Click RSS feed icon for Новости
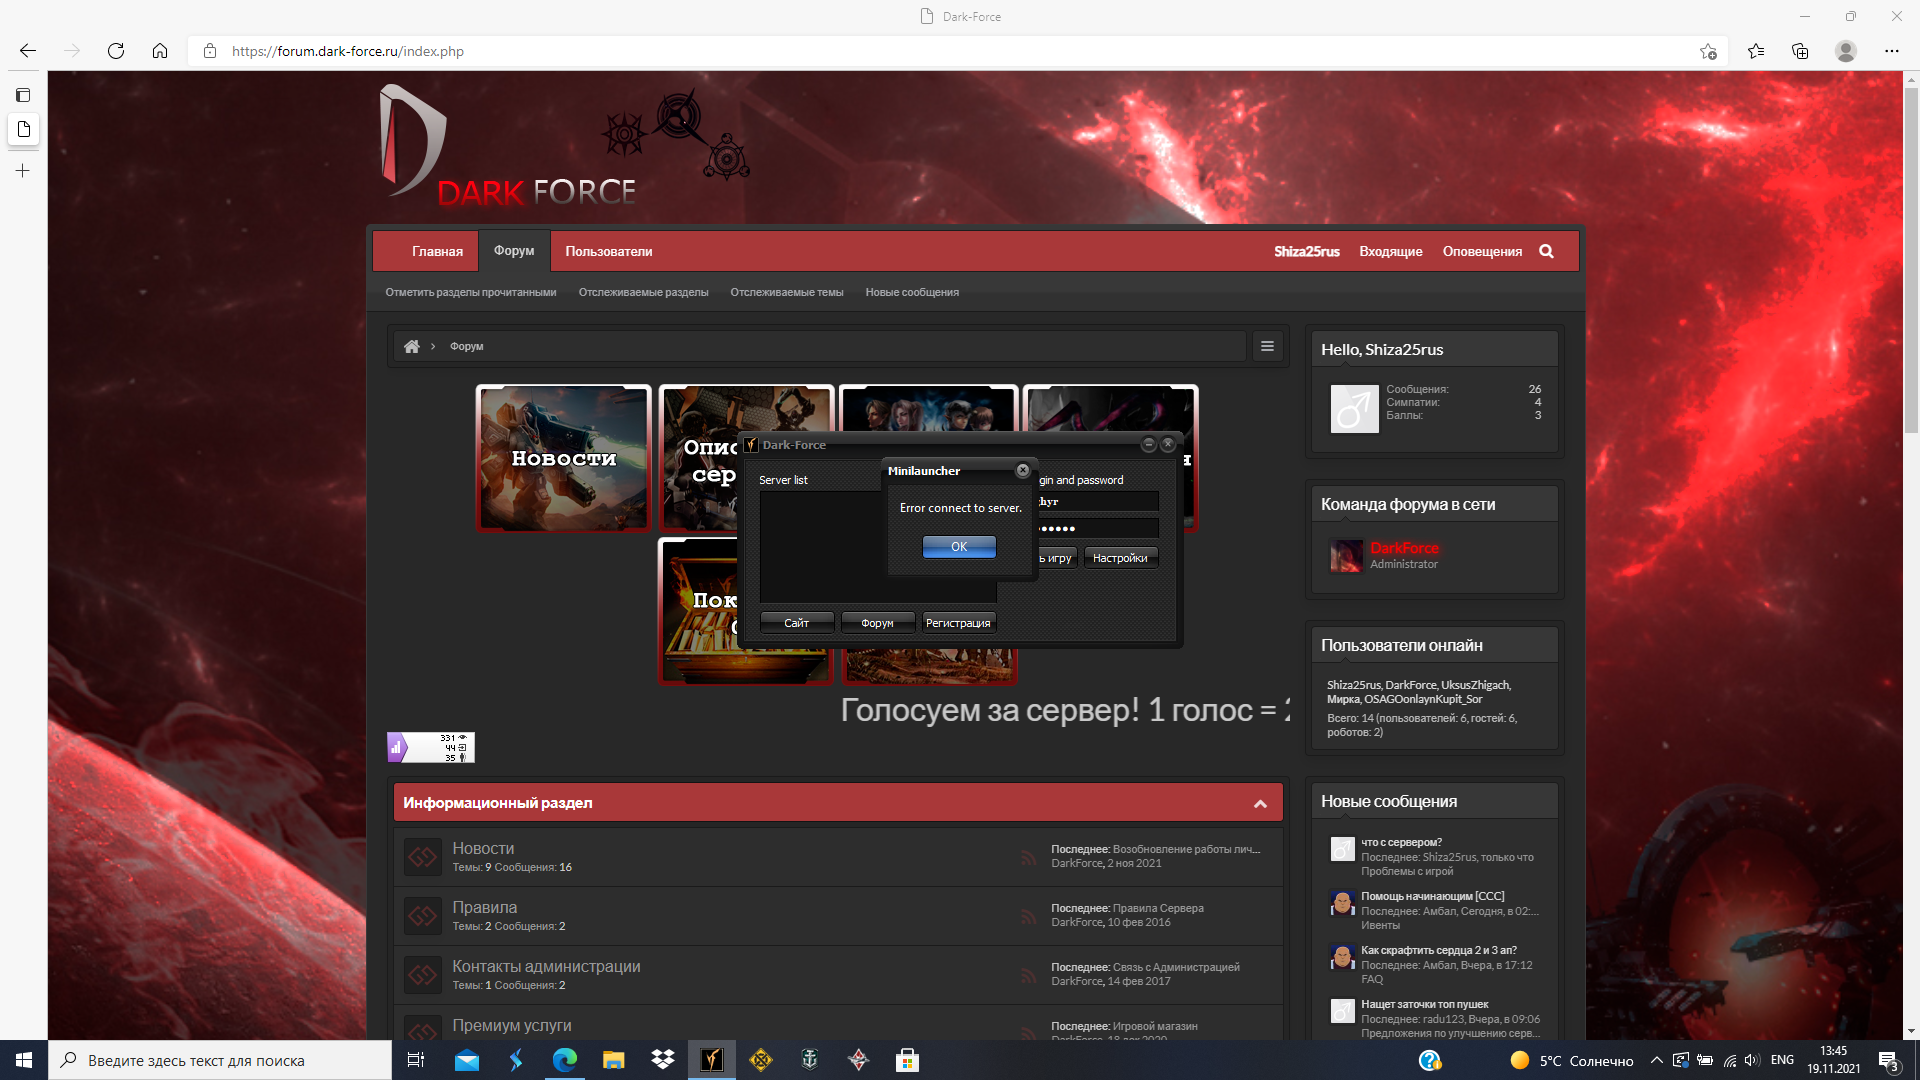Image resolution: width=1920 pixels, height=1080 pixels. [x=1028, y=857]
